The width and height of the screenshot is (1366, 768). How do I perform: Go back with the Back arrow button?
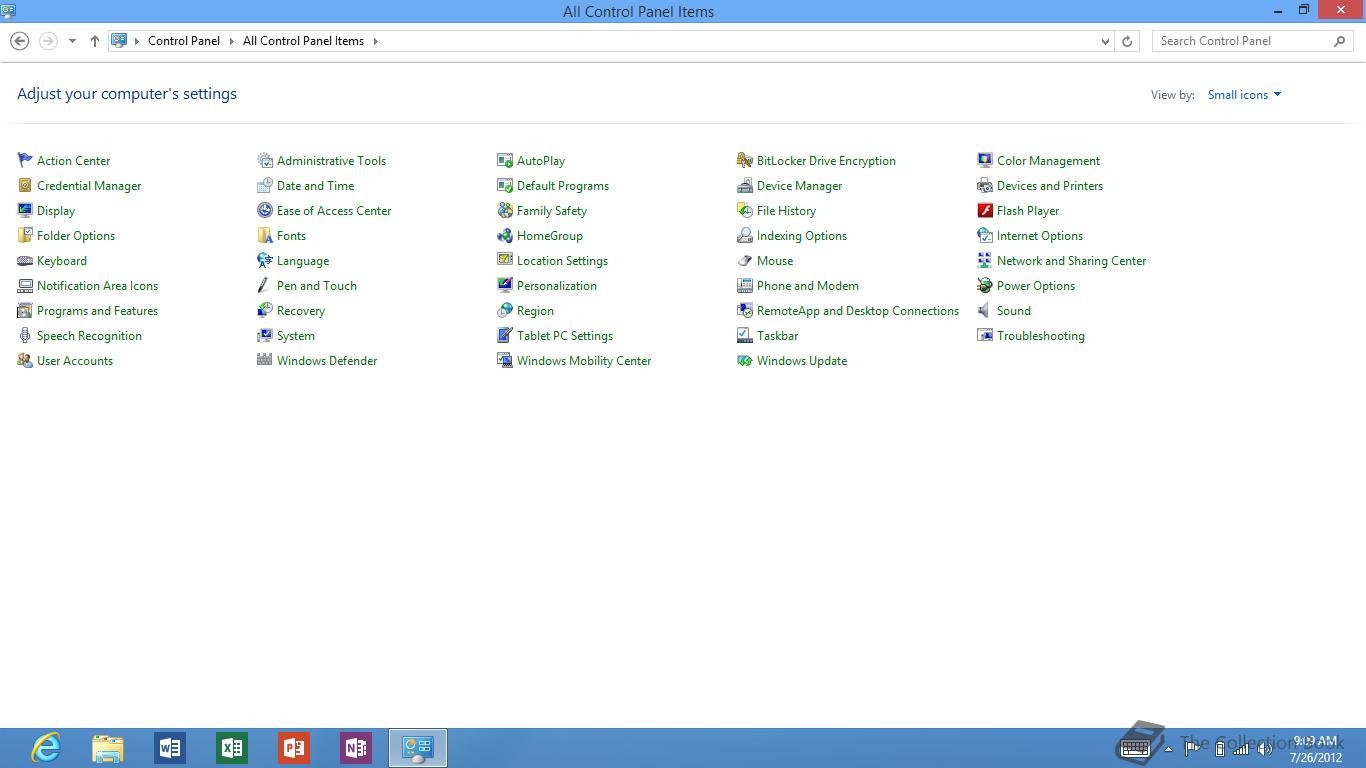[19, 41]
